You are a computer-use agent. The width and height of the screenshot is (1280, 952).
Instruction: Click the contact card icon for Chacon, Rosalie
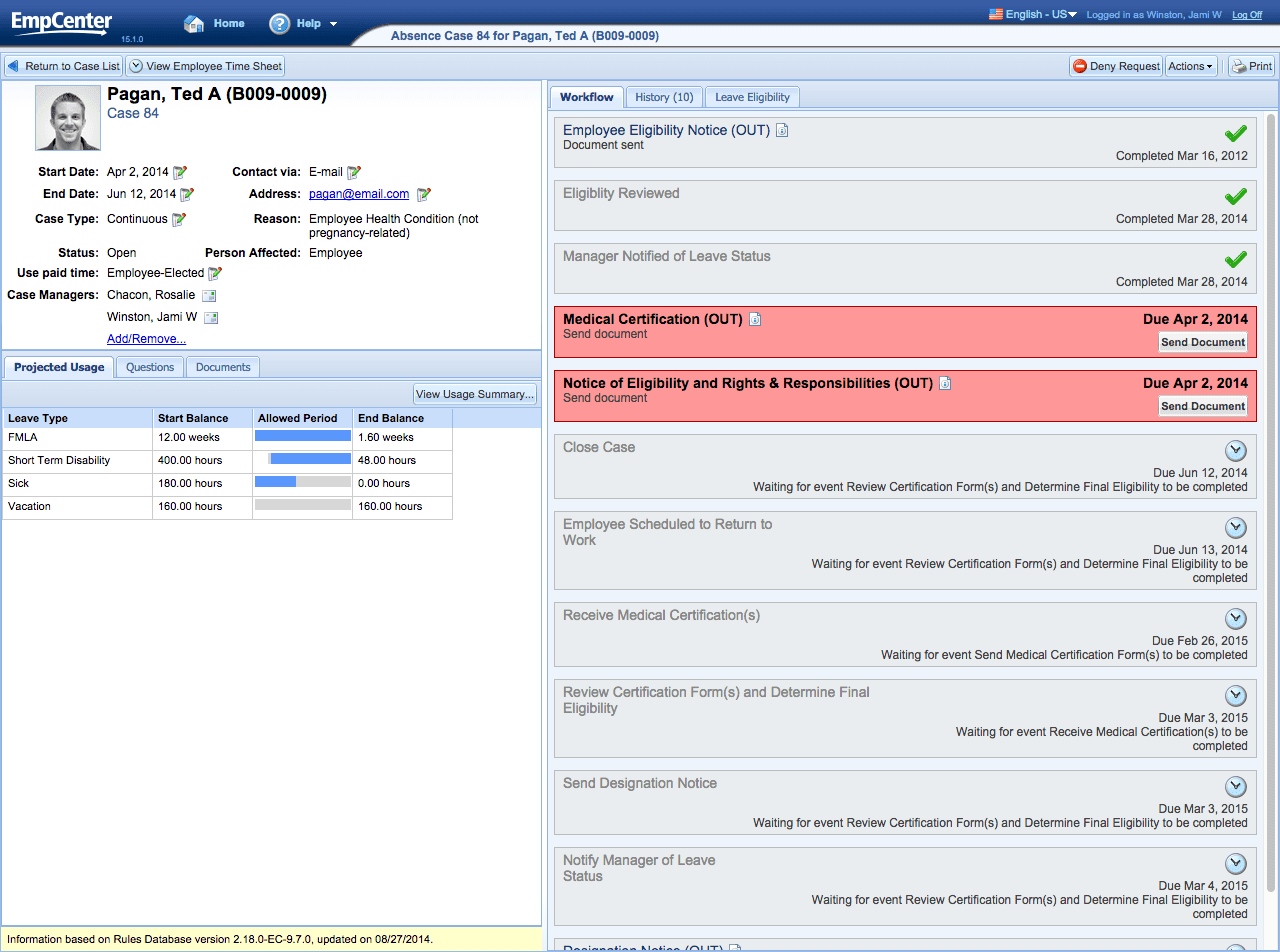pyautogui.click(x=209, y=295)
